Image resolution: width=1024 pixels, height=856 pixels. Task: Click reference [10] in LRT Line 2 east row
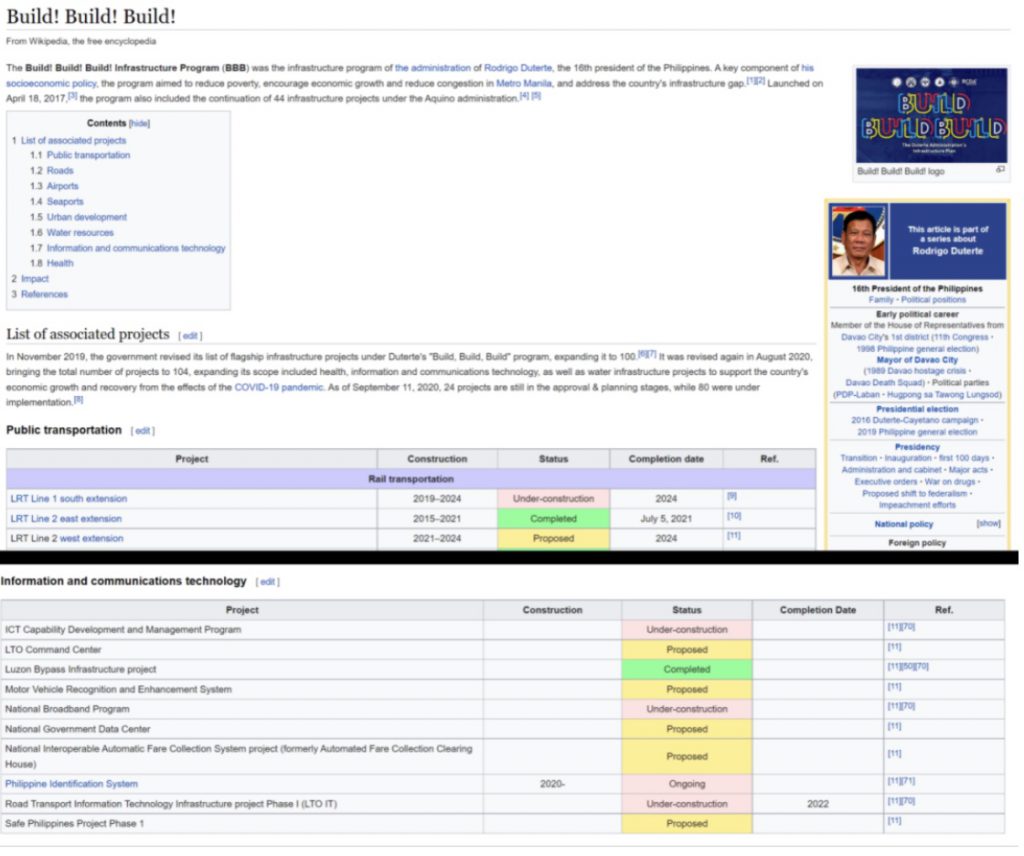[733, 516]
